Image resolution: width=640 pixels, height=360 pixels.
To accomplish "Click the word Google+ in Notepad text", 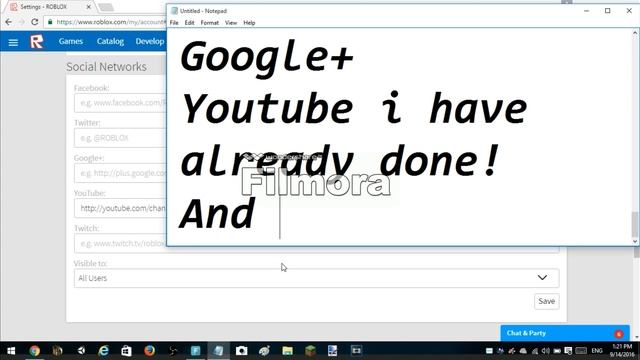I will (267, 57).
